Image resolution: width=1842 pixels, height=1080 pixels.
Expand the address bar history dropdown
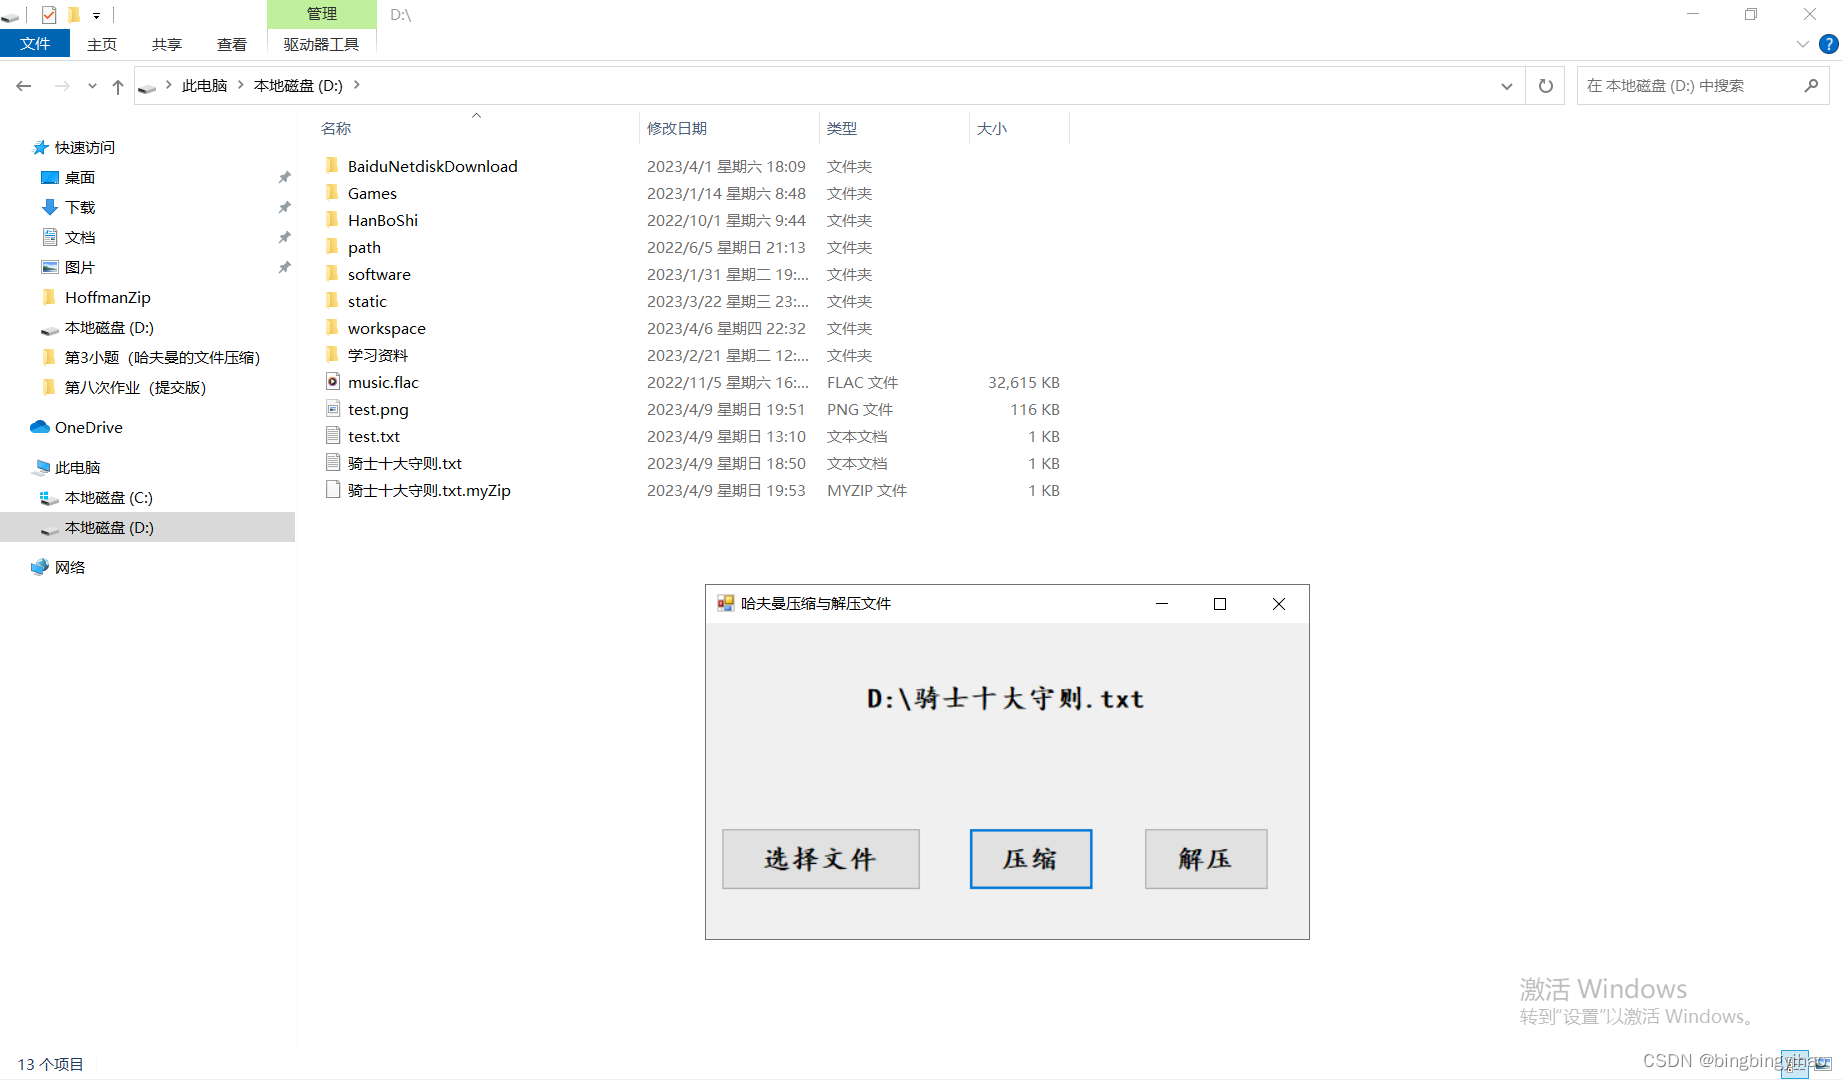[x=1507, y=86]
